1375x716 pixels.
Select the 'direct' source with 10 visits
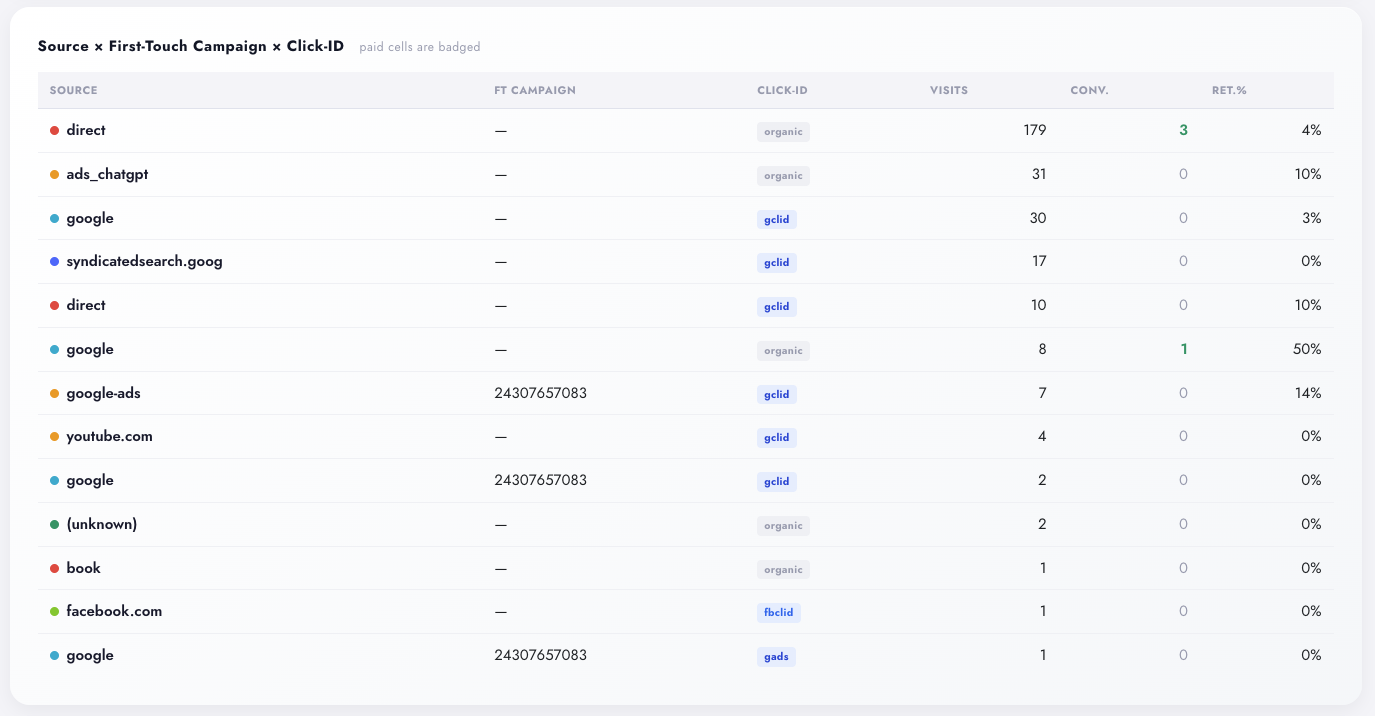pos(86,305)
